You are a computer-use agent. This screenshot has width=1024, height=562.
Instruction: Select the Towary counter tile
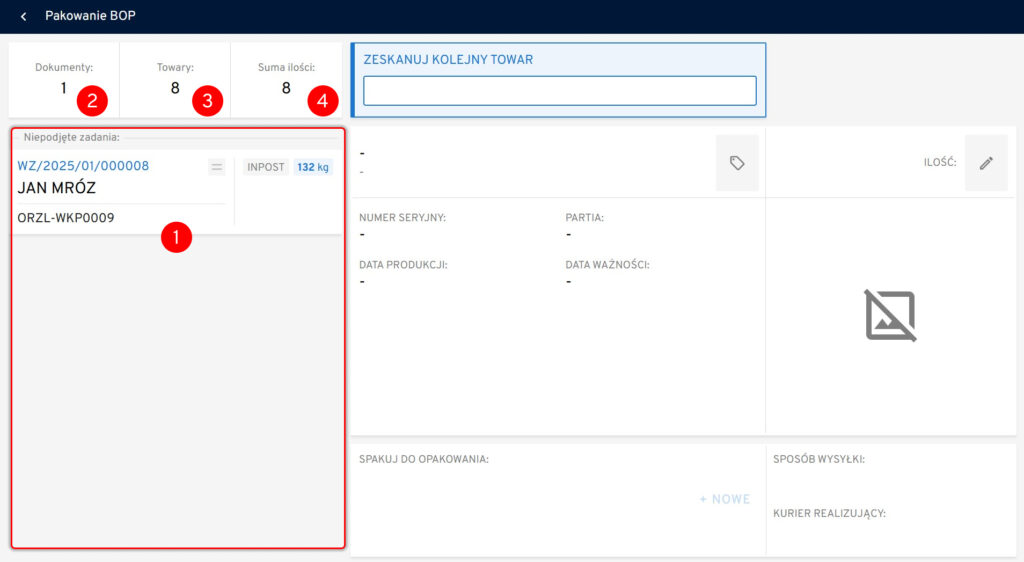click(x=175, y=79)
